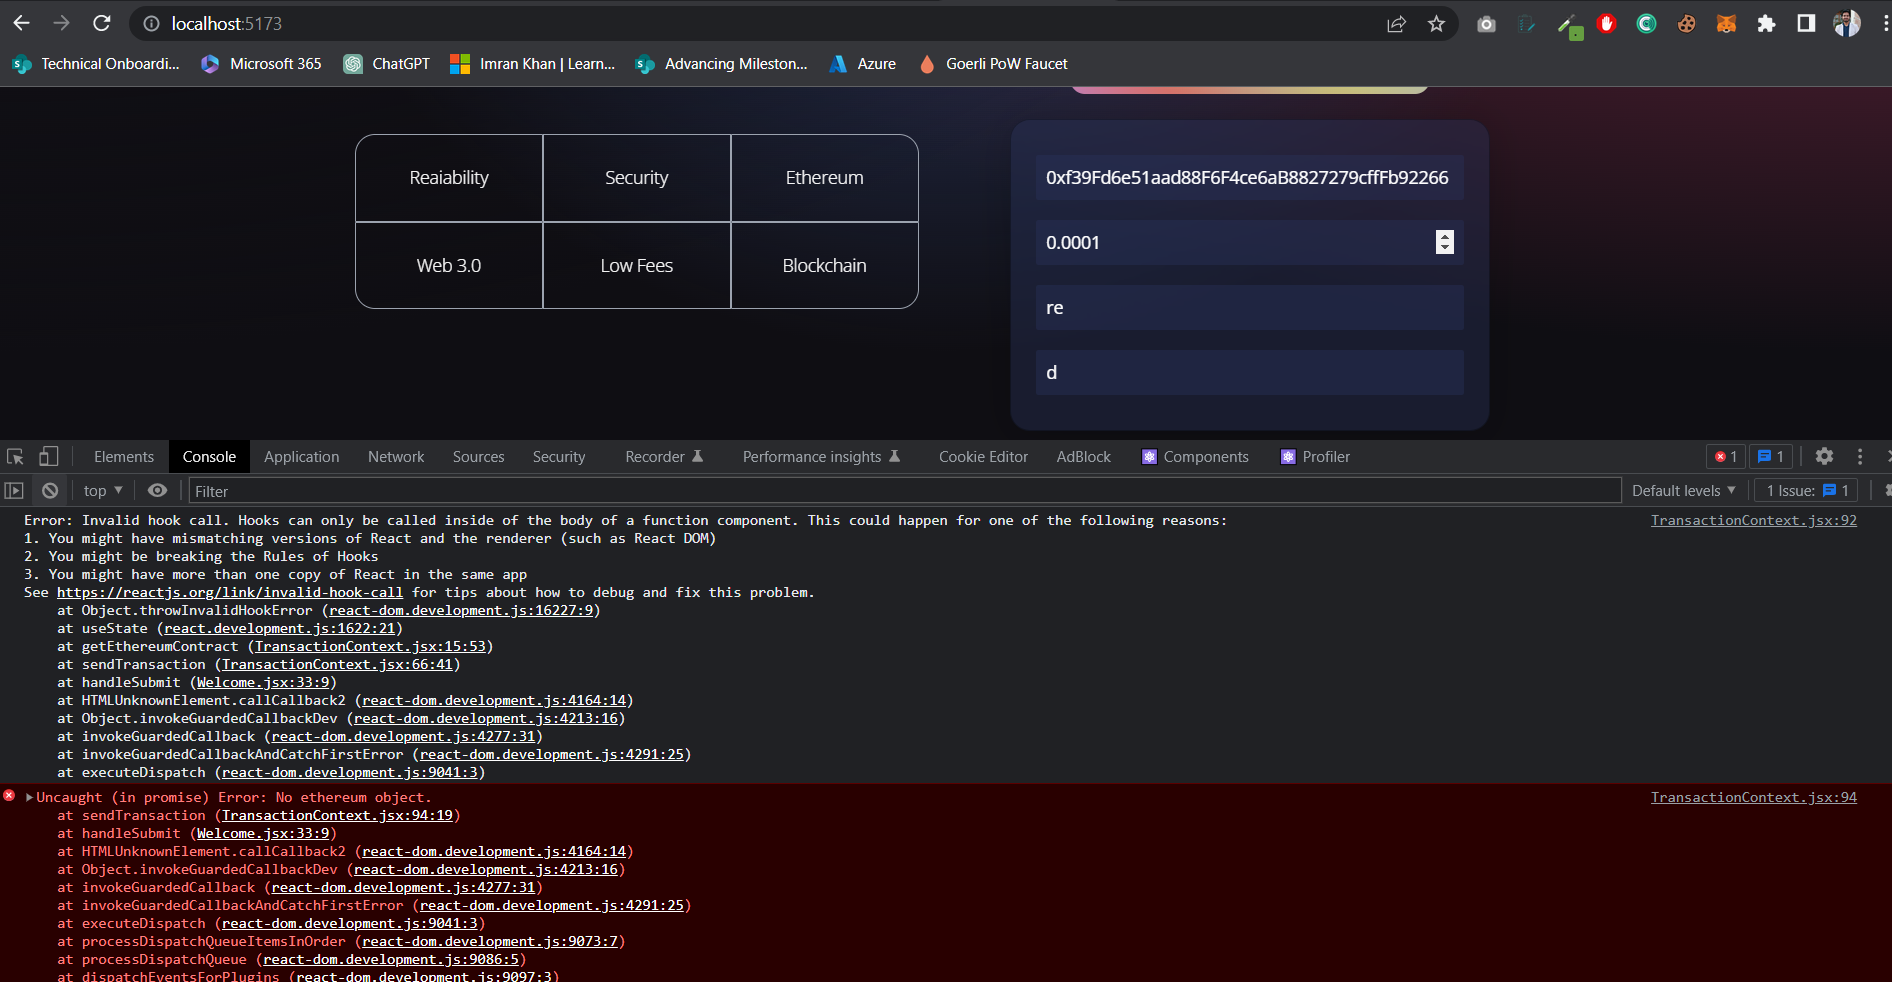
Task: Click the red error count badge
Action: coord(1726,457)
